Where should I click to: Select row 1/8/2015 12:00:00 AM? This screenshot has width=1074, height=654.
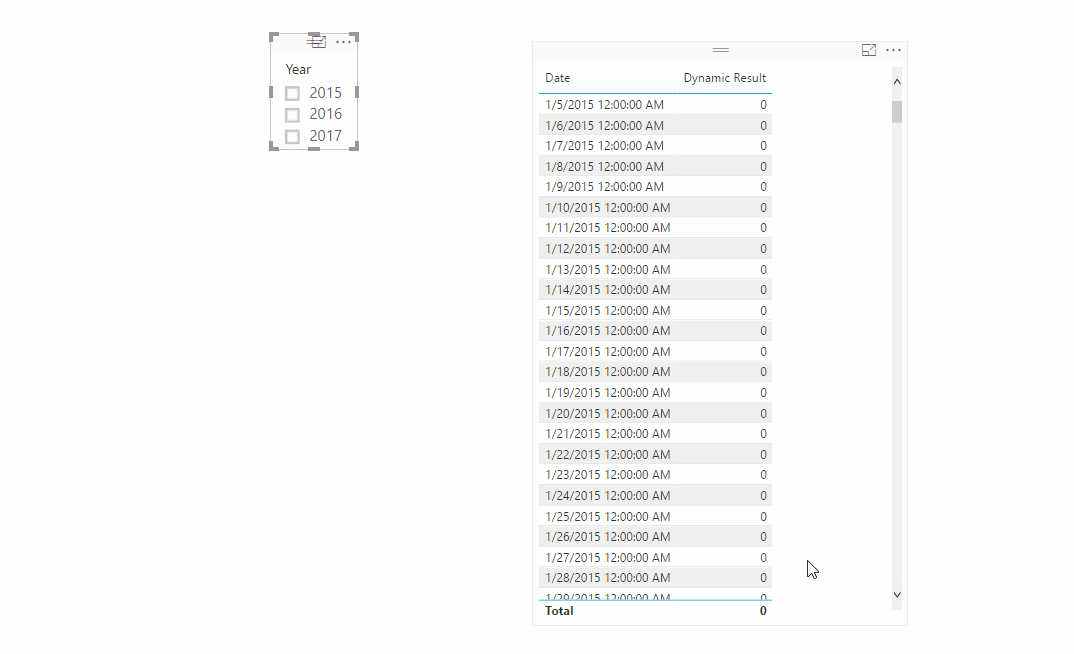click(x=655, y=166)
